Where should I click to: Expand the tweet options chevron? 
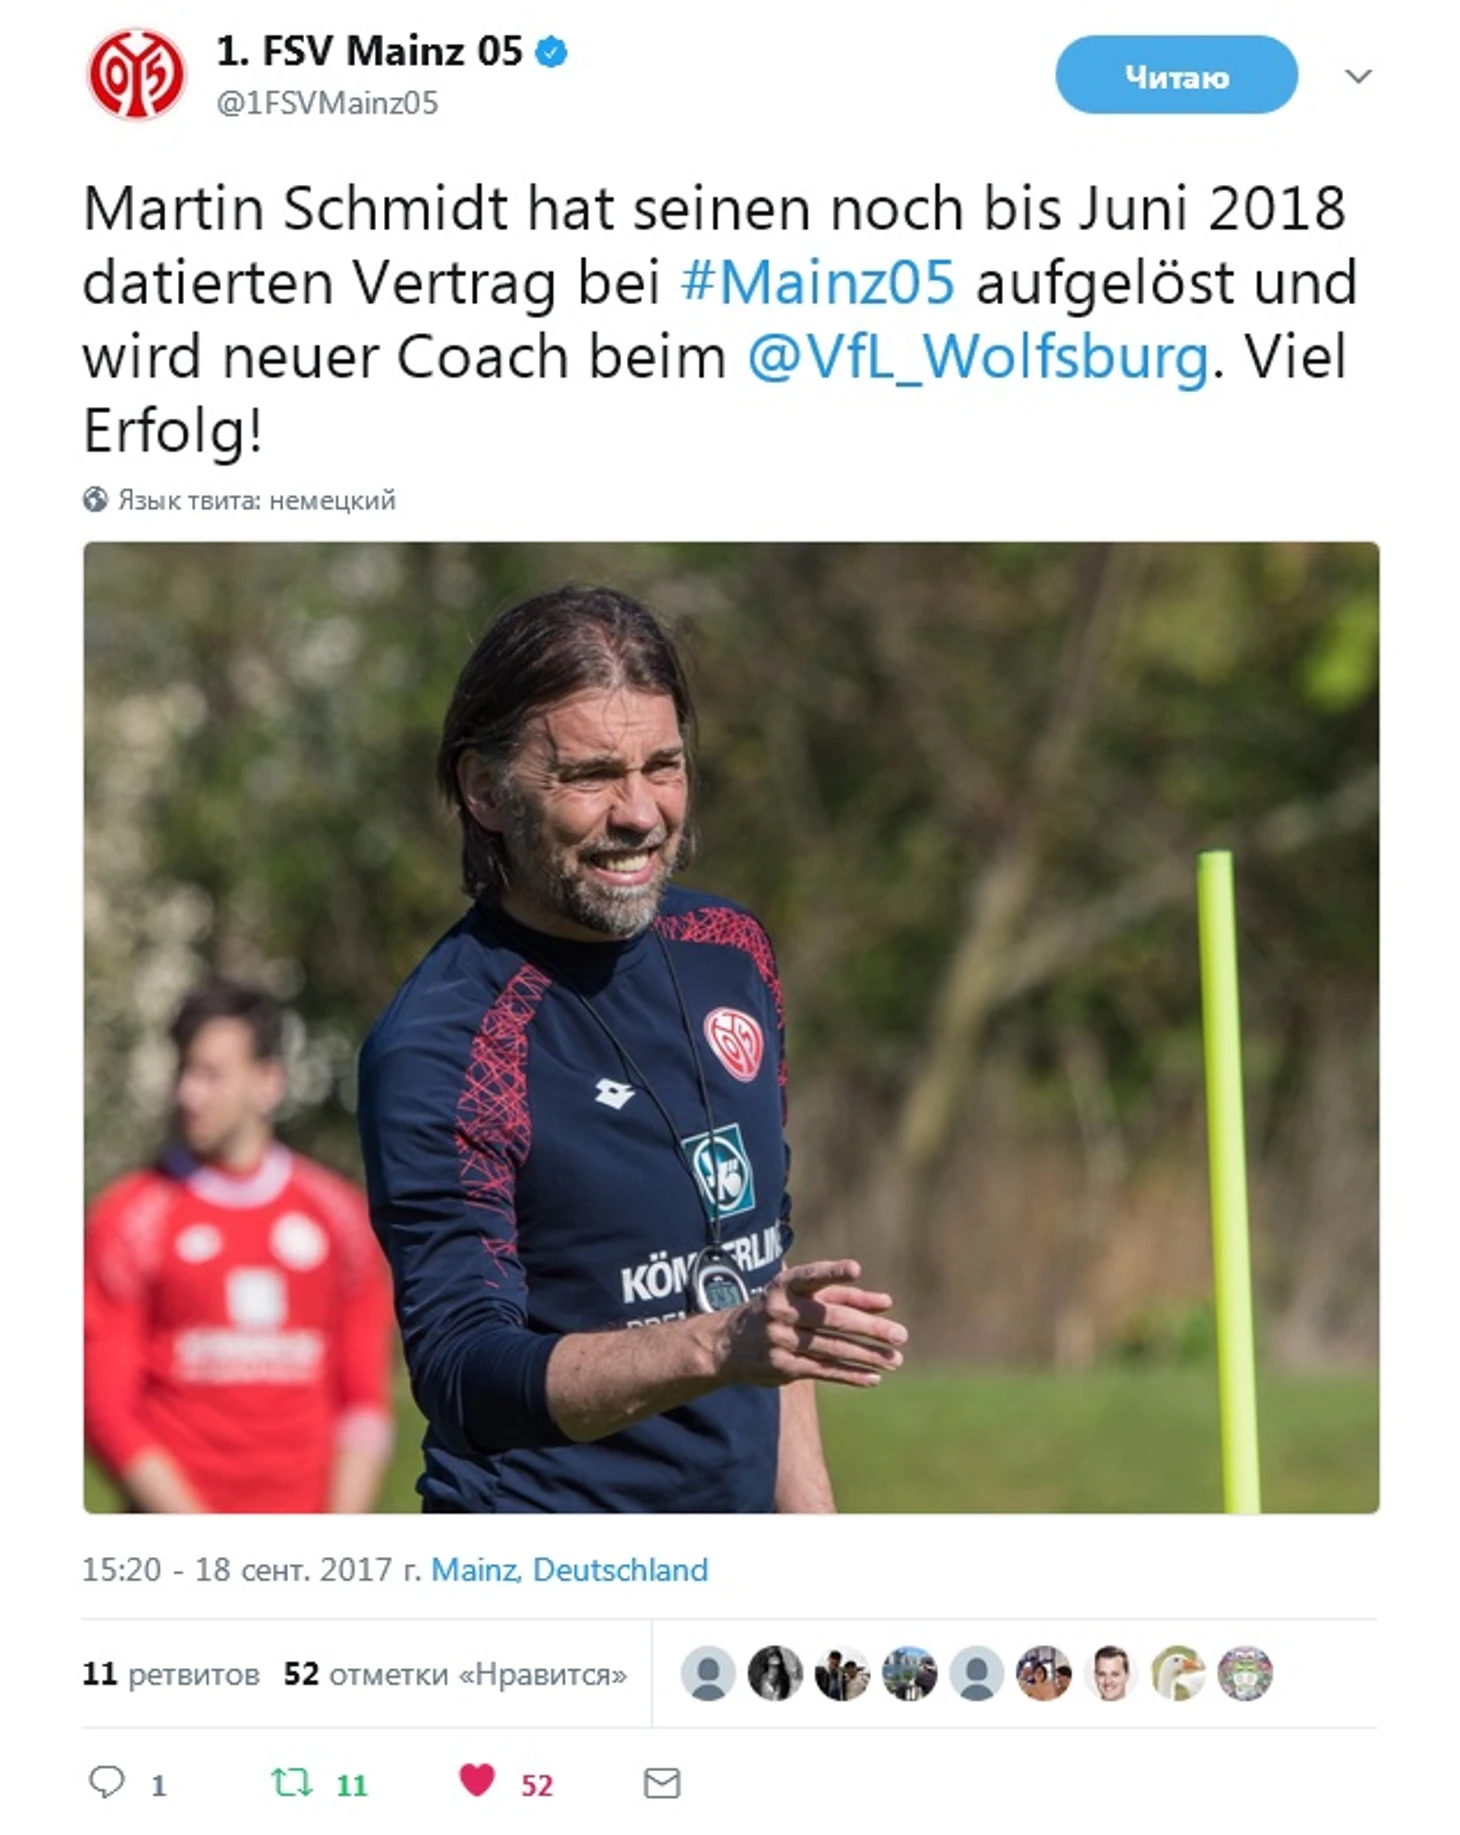pyautogui.click(x=1358, y=76)
